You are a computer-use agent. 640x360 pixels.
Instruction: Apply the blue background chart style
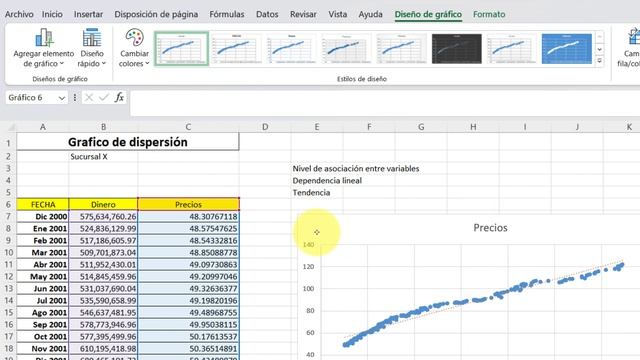(x=567, y=49)
